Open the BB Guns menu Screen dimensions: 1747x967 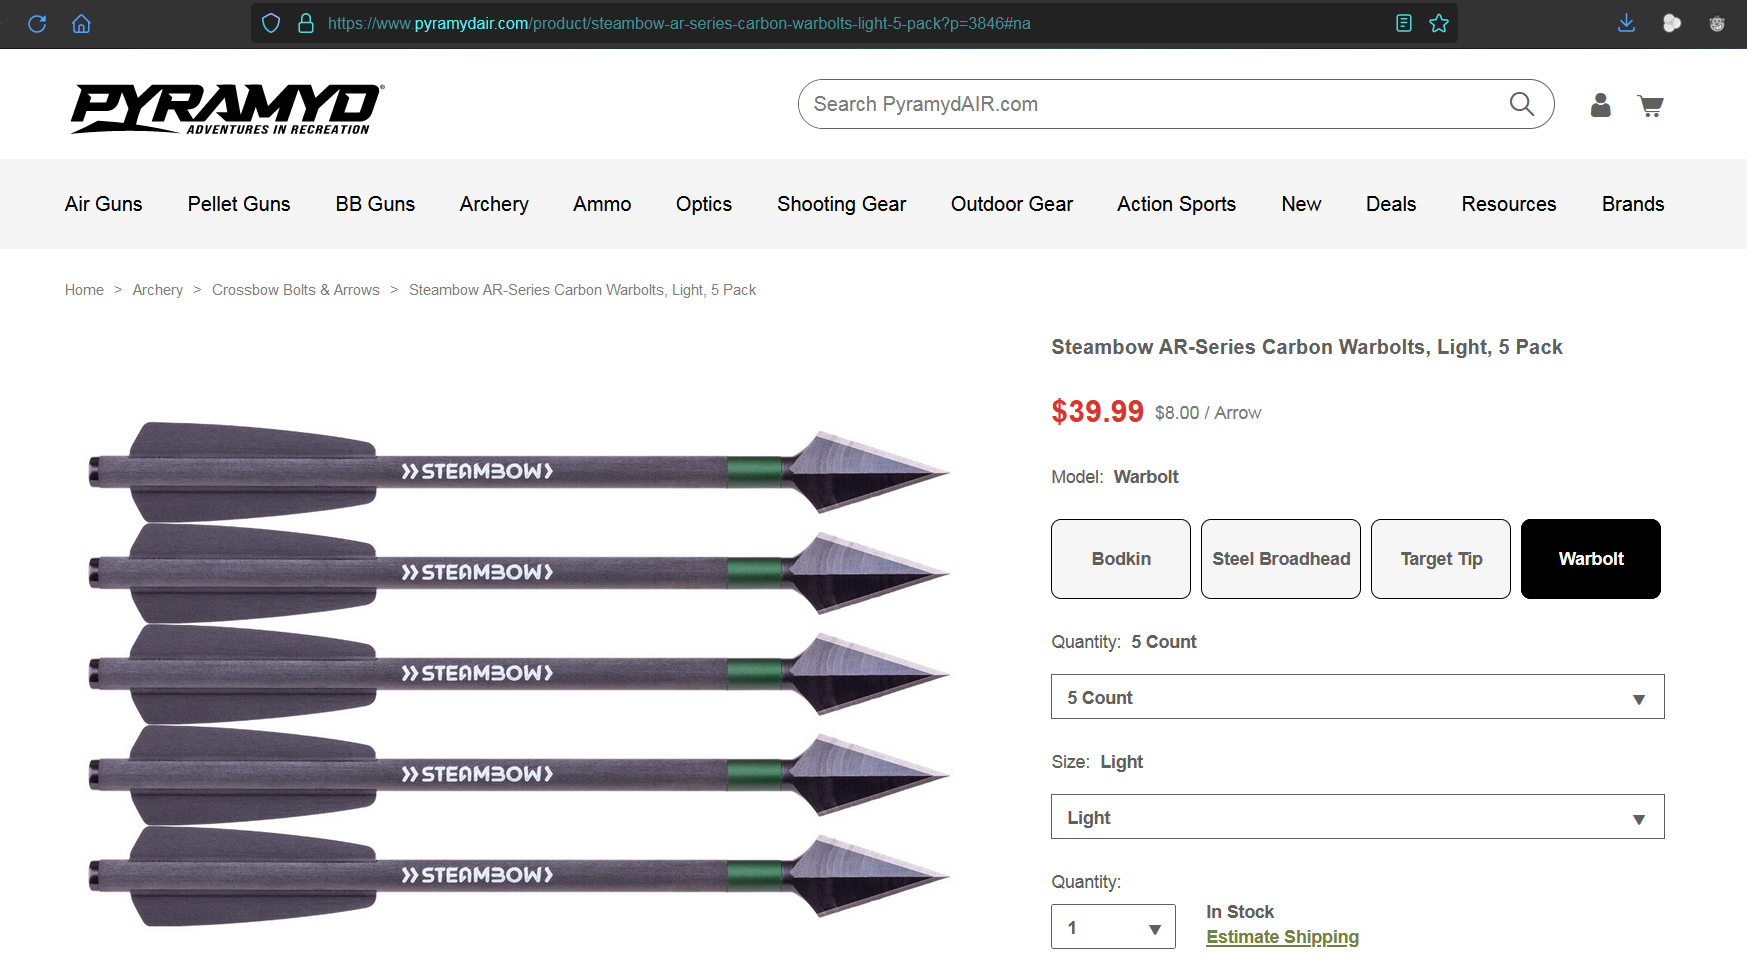click(375, 204)
